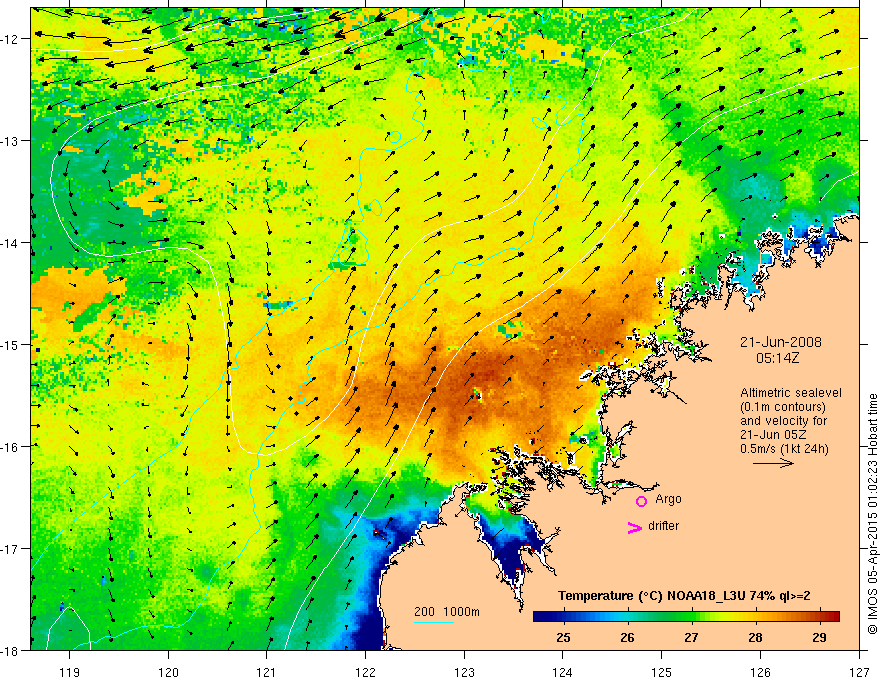Screen dimensions: 880x680
Task: Click the '200 1000m' depth contour label
Action: pos(447,612)
